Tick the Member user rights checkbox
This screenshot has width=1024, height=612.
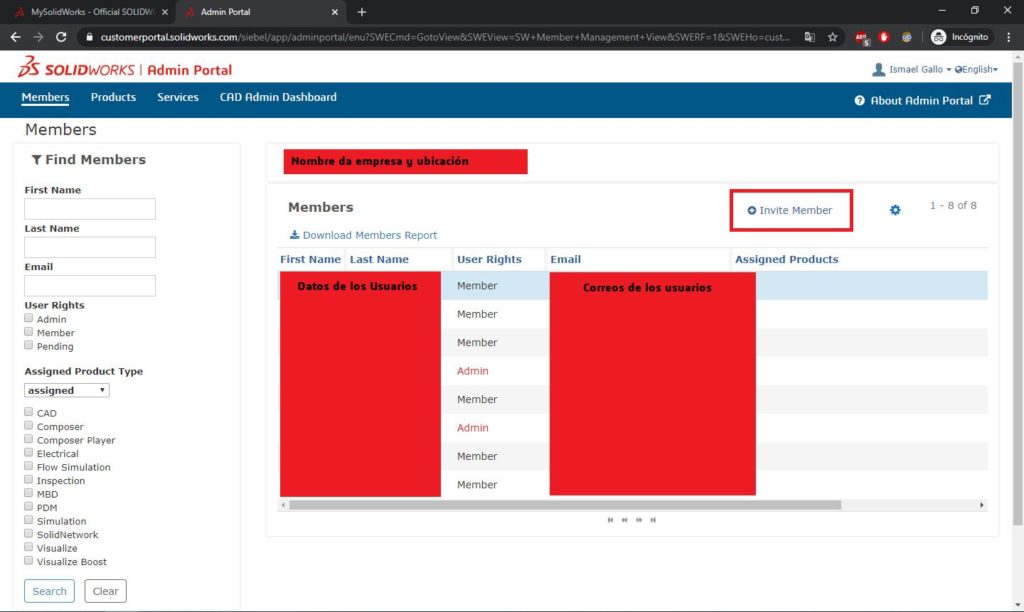(x=28, y=332)
